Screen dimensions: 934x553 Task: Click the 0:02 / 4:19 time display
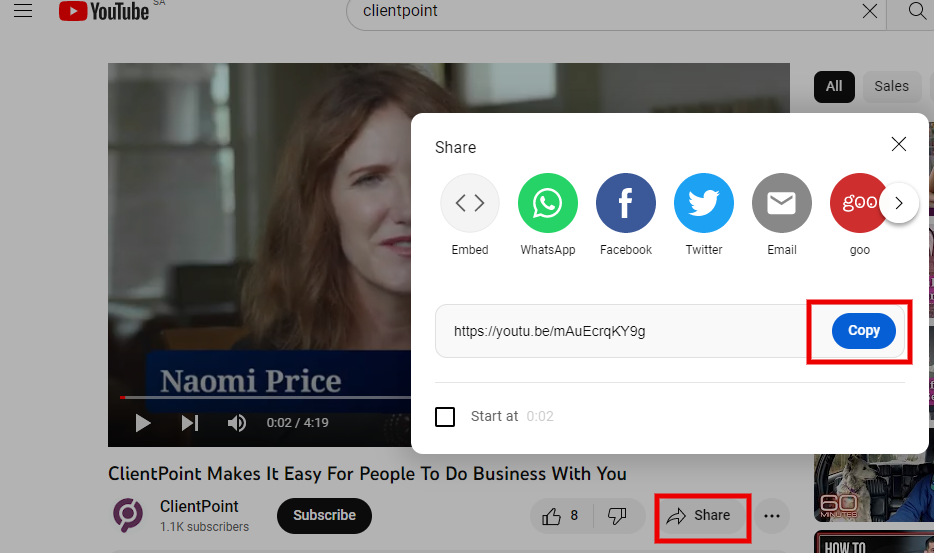[297, 423]
